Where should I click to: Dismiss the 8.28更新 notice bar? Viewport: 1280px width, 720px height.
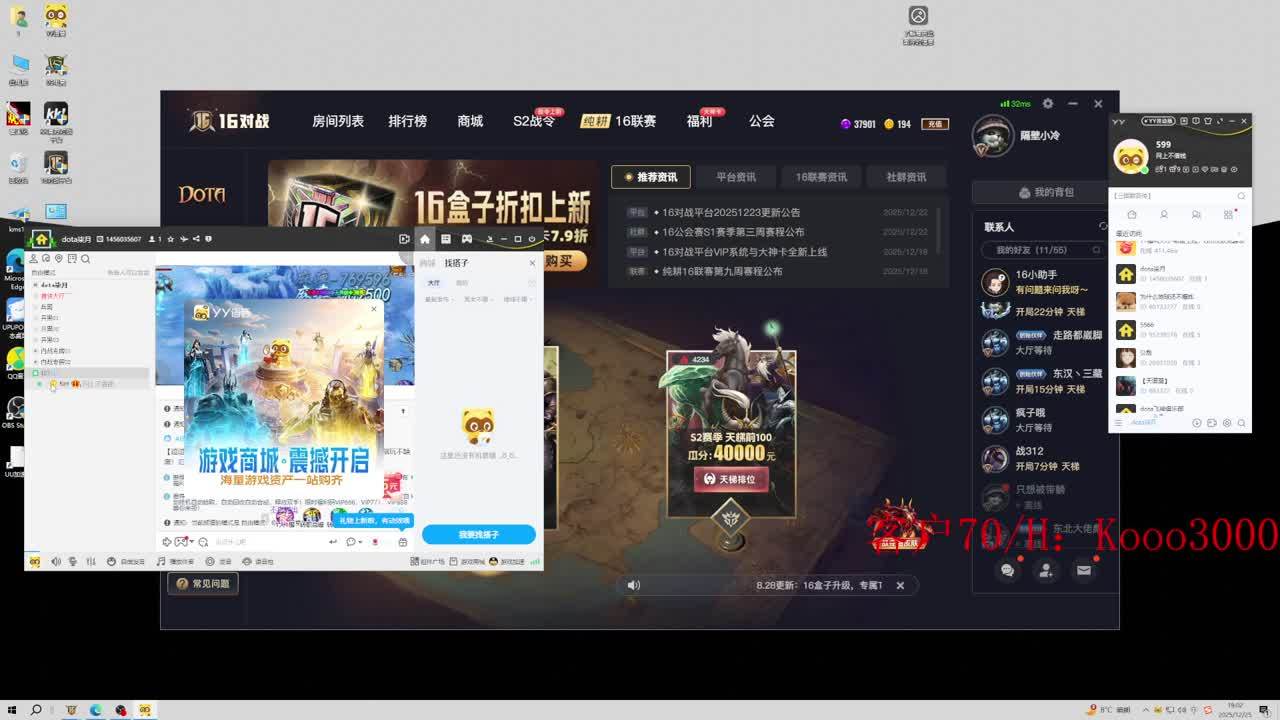pyautogui.click(x=900, y=585)
